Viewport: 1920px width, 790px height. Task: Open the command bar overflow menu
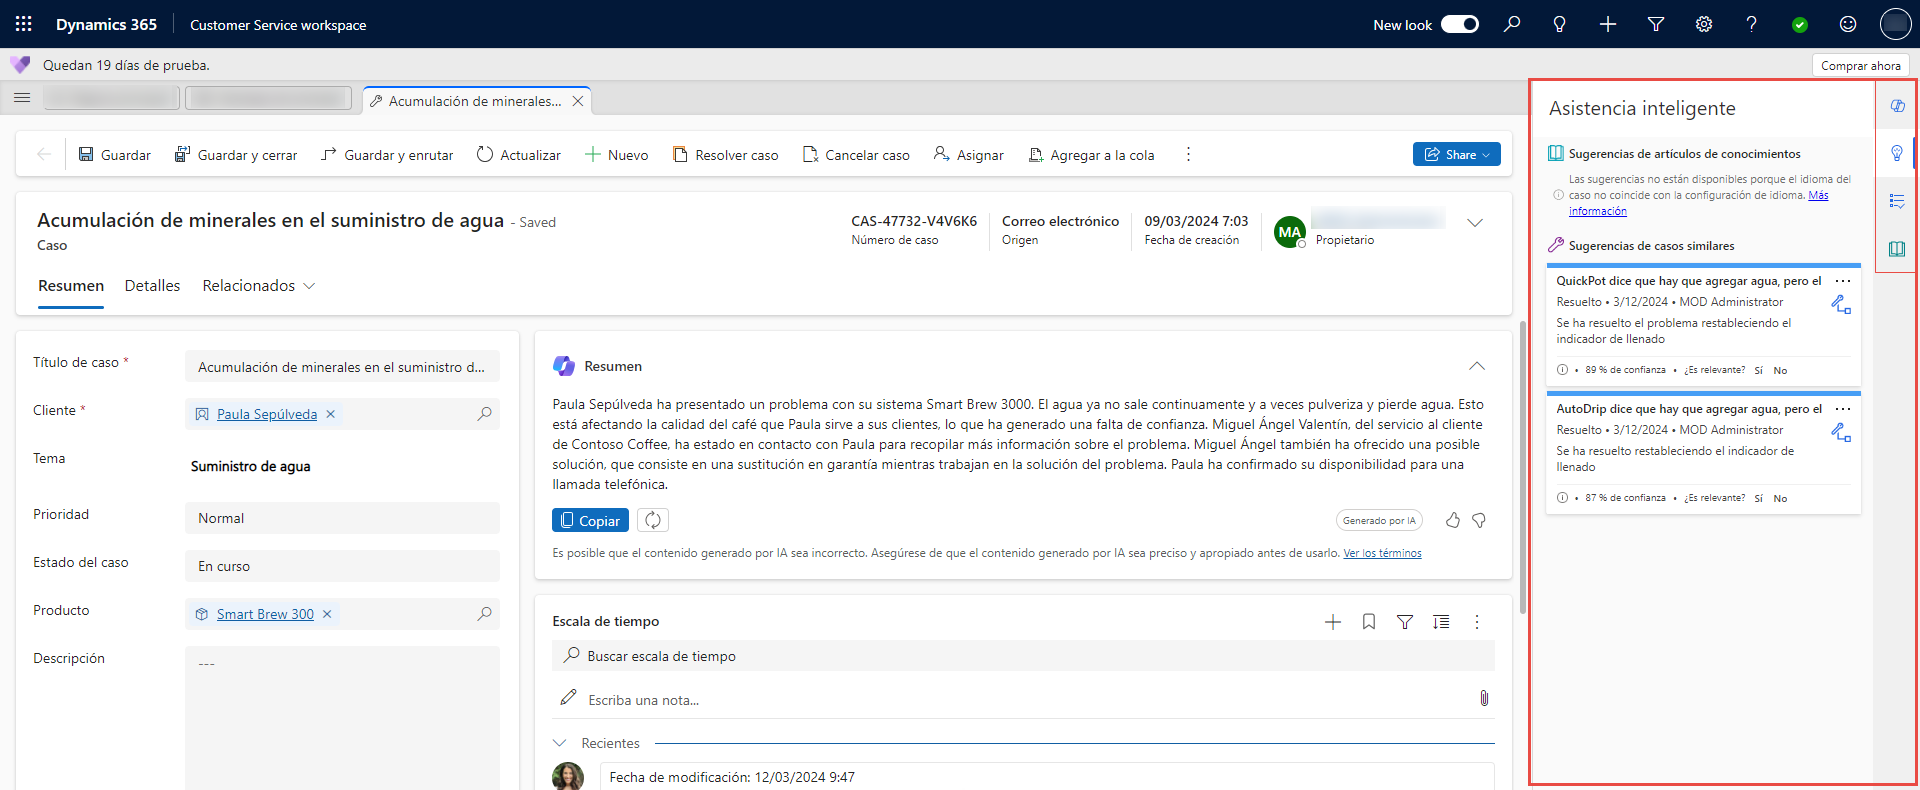pyautogui.click(x=1188, y=154)
